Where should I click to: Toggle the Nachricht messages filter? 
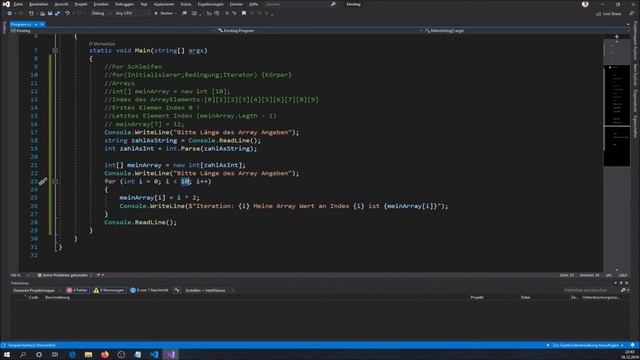coord(149,290)
